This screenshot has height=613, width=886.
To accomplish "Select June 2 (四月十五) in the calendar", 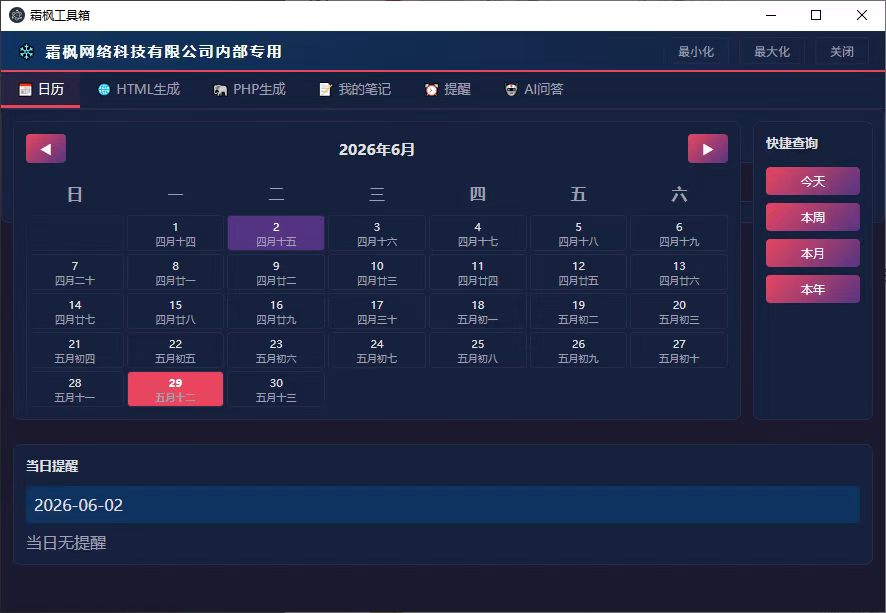I will pyautogui.click(x=276, y=233).
